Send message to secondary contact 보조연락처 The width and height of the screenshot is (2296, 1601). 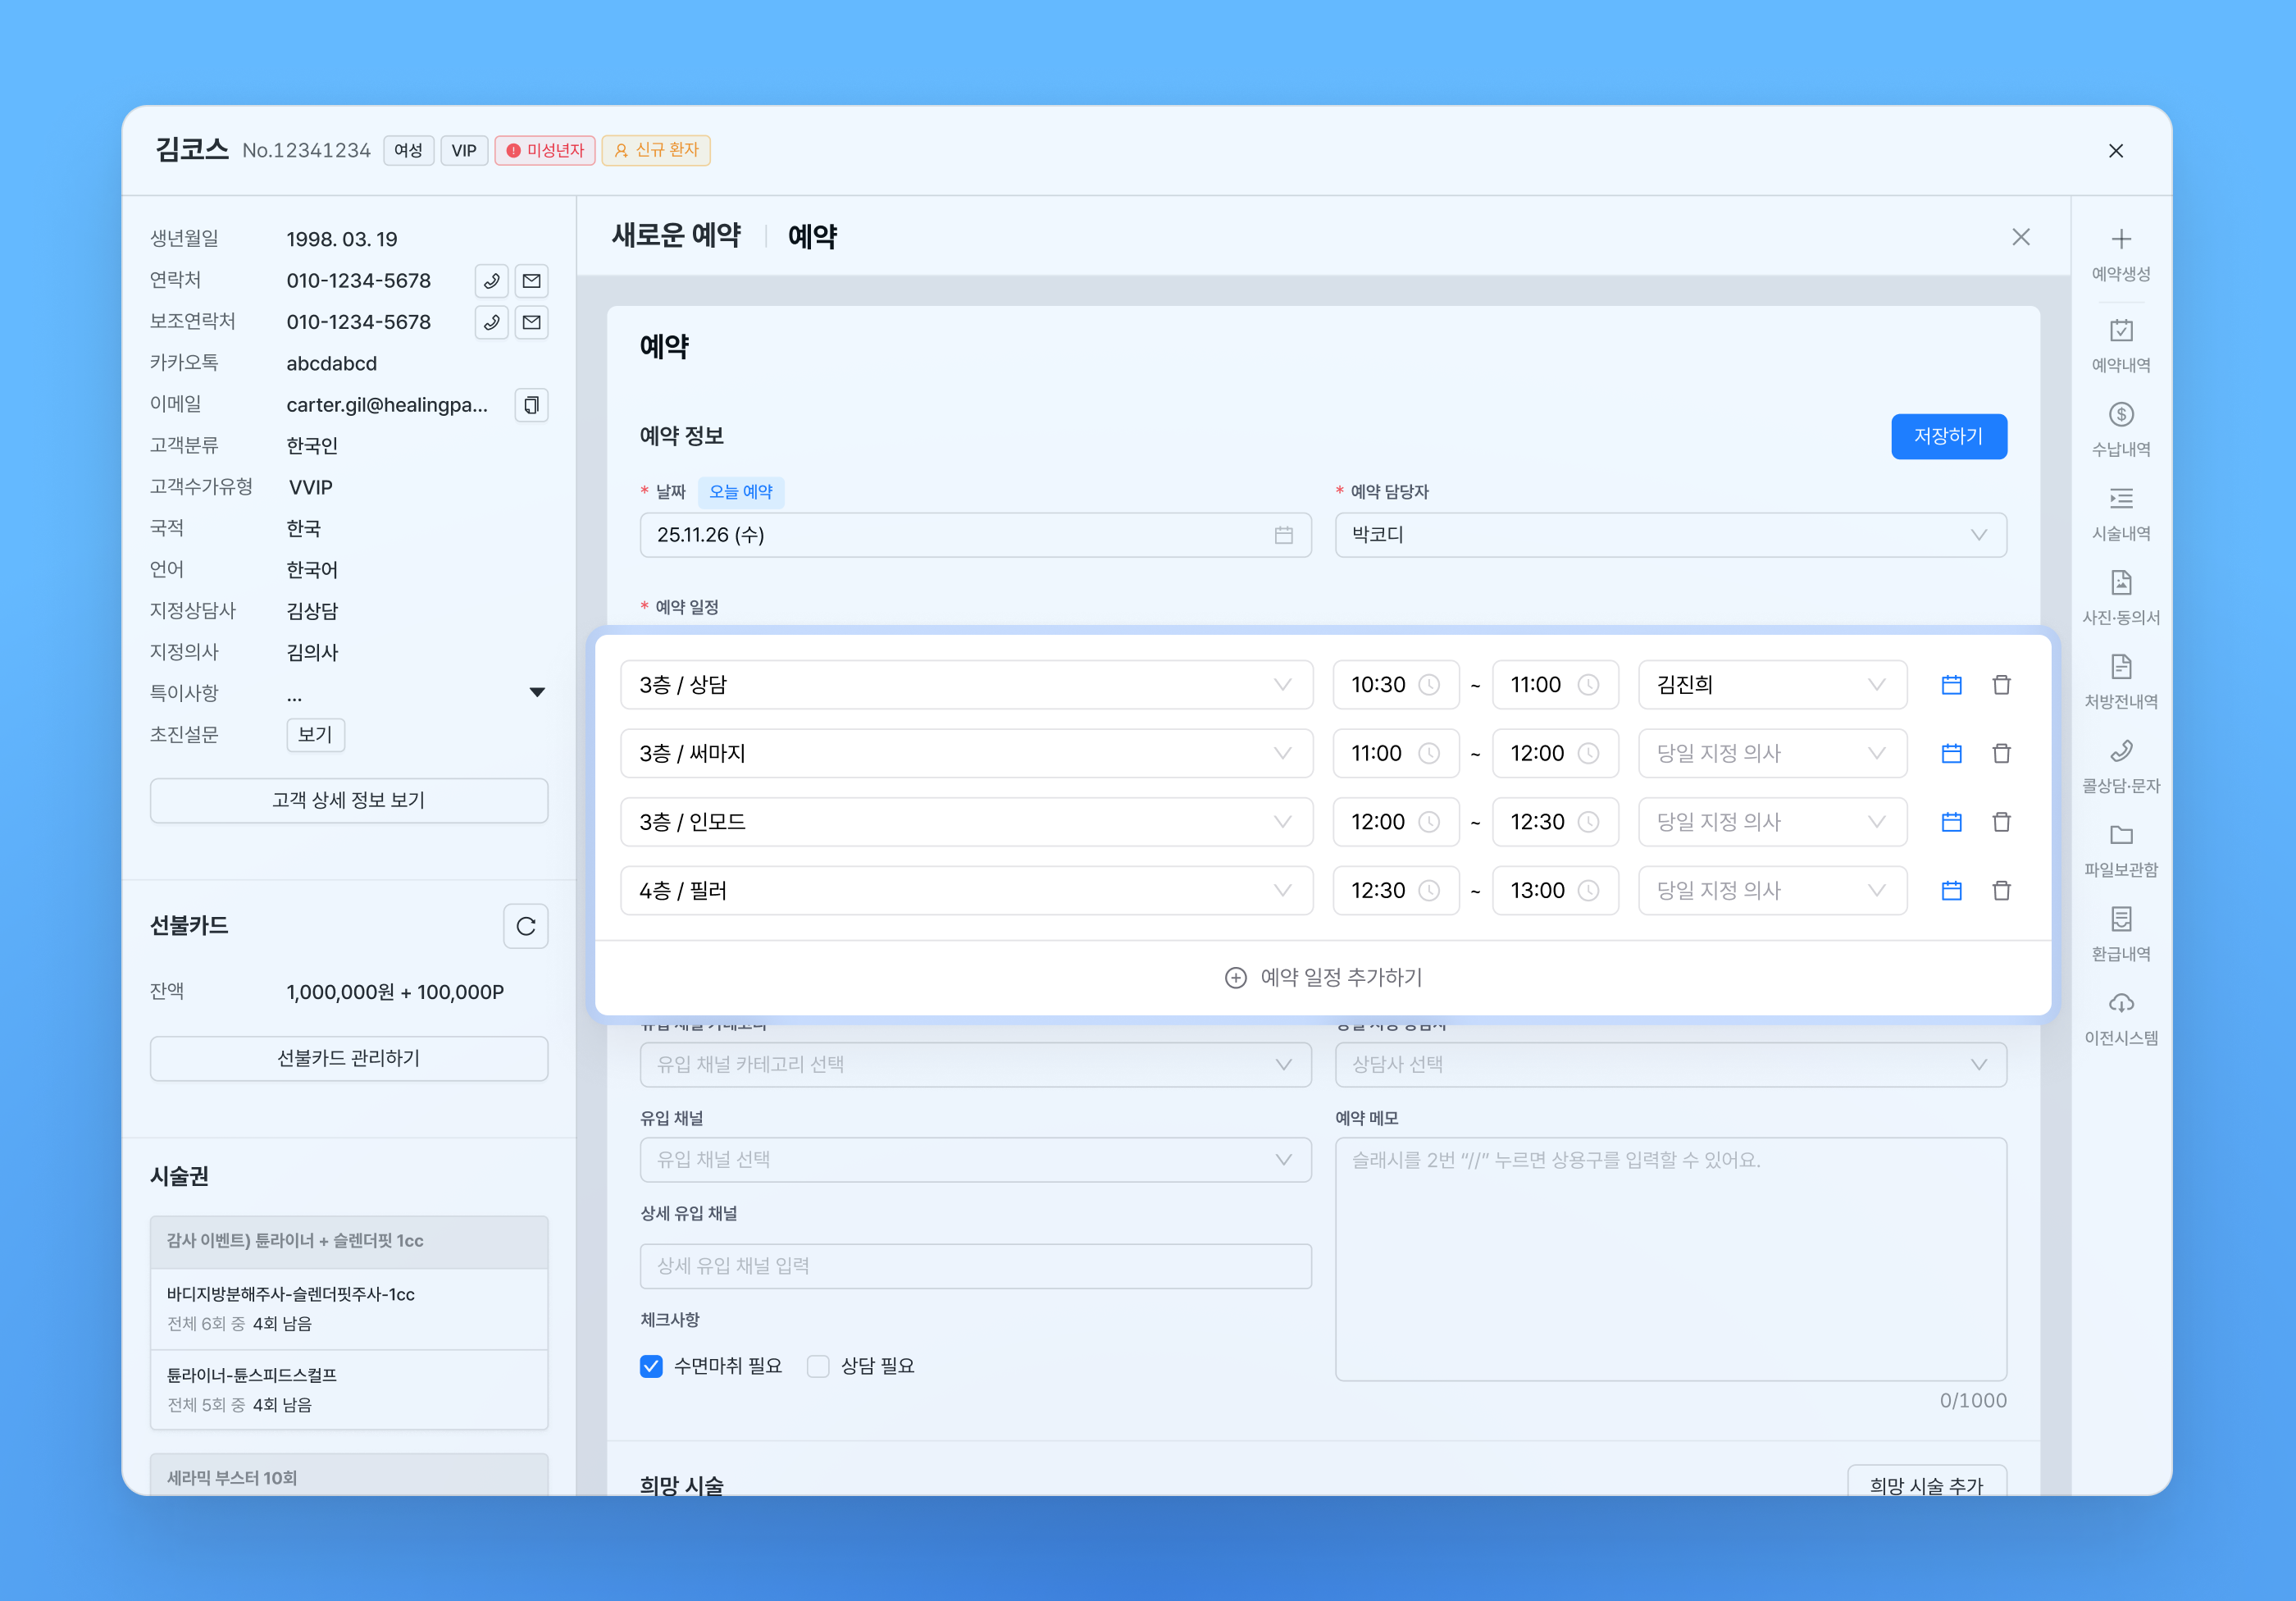pyautogui.click(x=532, y=322)
